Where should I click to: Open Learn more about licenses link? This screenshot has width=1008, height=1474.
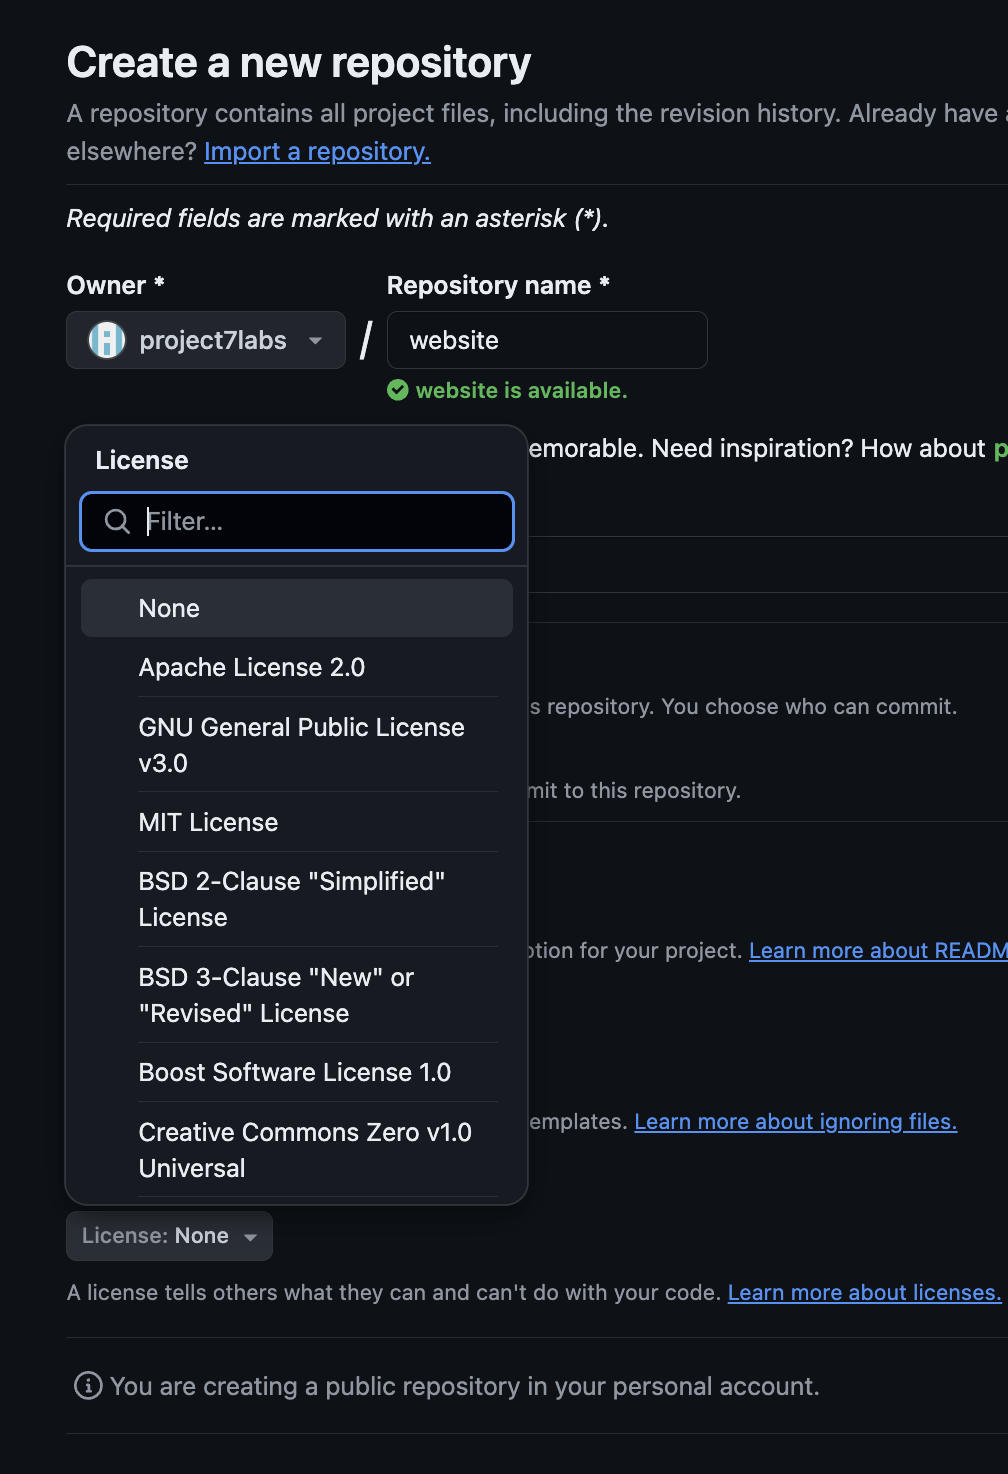pyautogui.click(x=864, y=1292)
